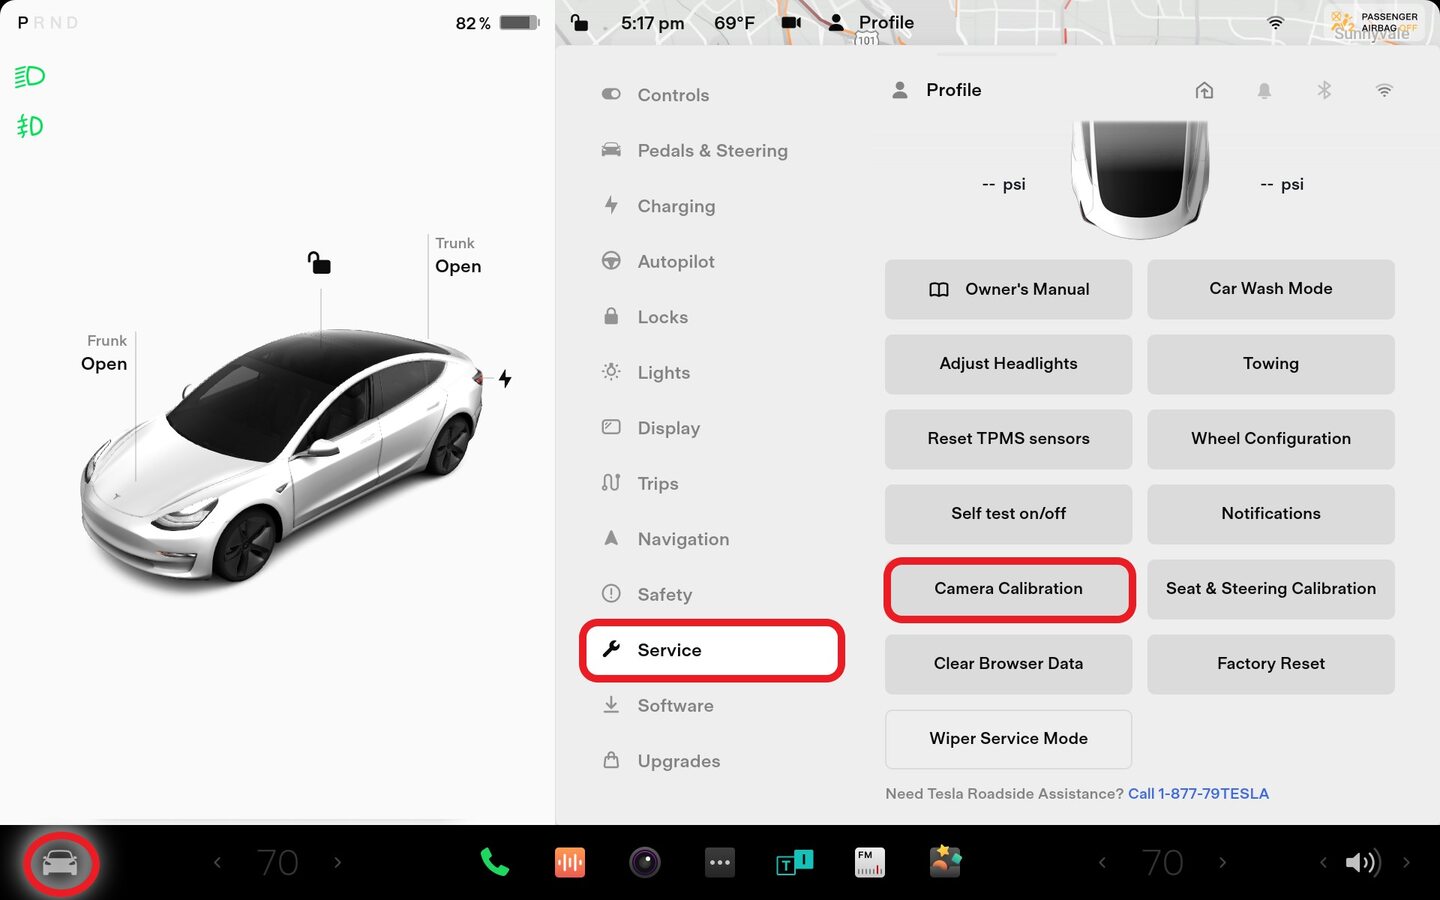Decrease volume with the left arrow
This screenshot has height=900, width=1440.
click(x=1322, y=862)
